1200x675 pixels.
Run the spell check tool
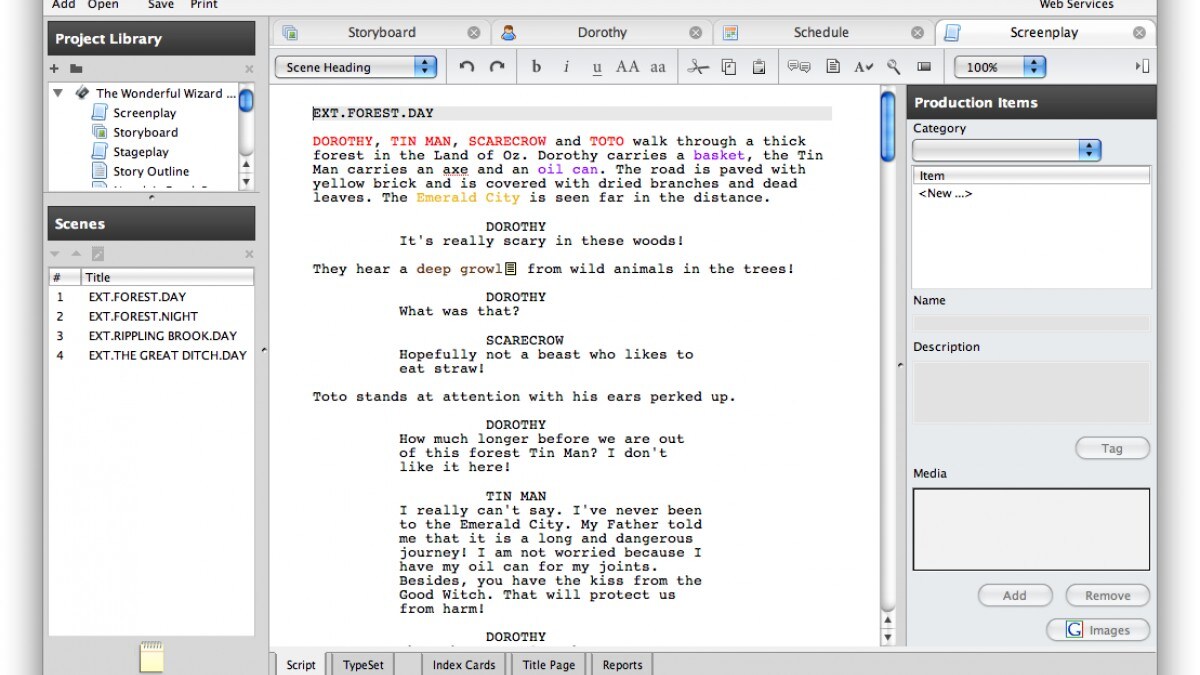tap(862, 66)
